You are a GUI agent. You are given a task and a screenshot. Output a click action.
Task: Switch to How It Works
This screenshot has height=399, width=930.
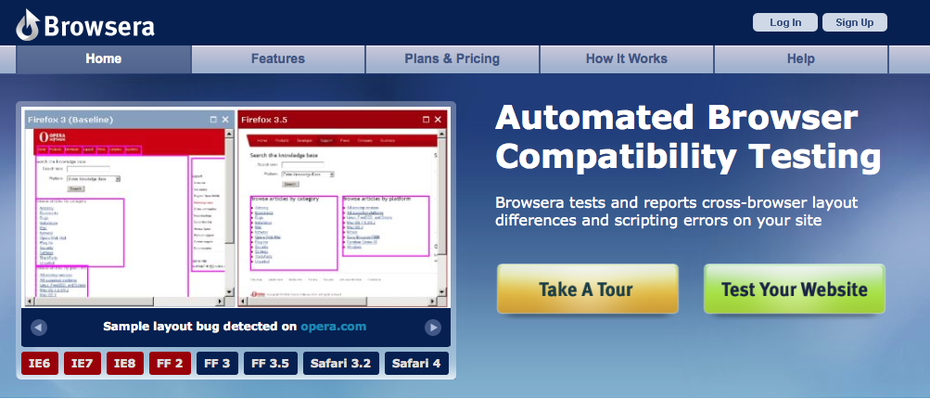click(x=626, y=59)
